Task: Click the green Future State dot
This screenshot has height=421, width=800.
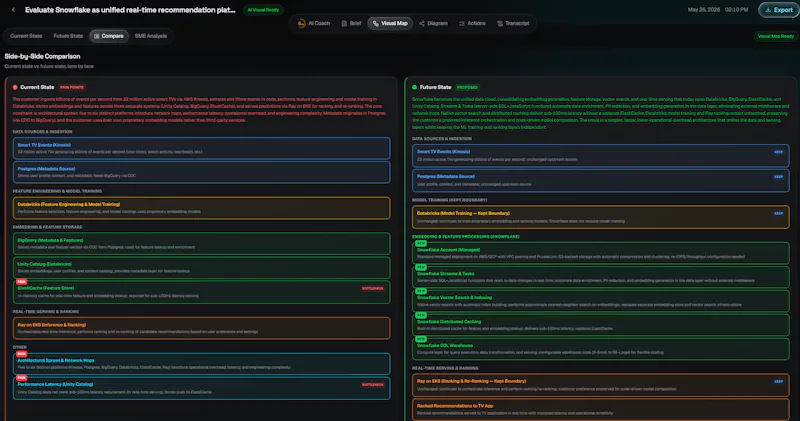Action: (414, 87)
